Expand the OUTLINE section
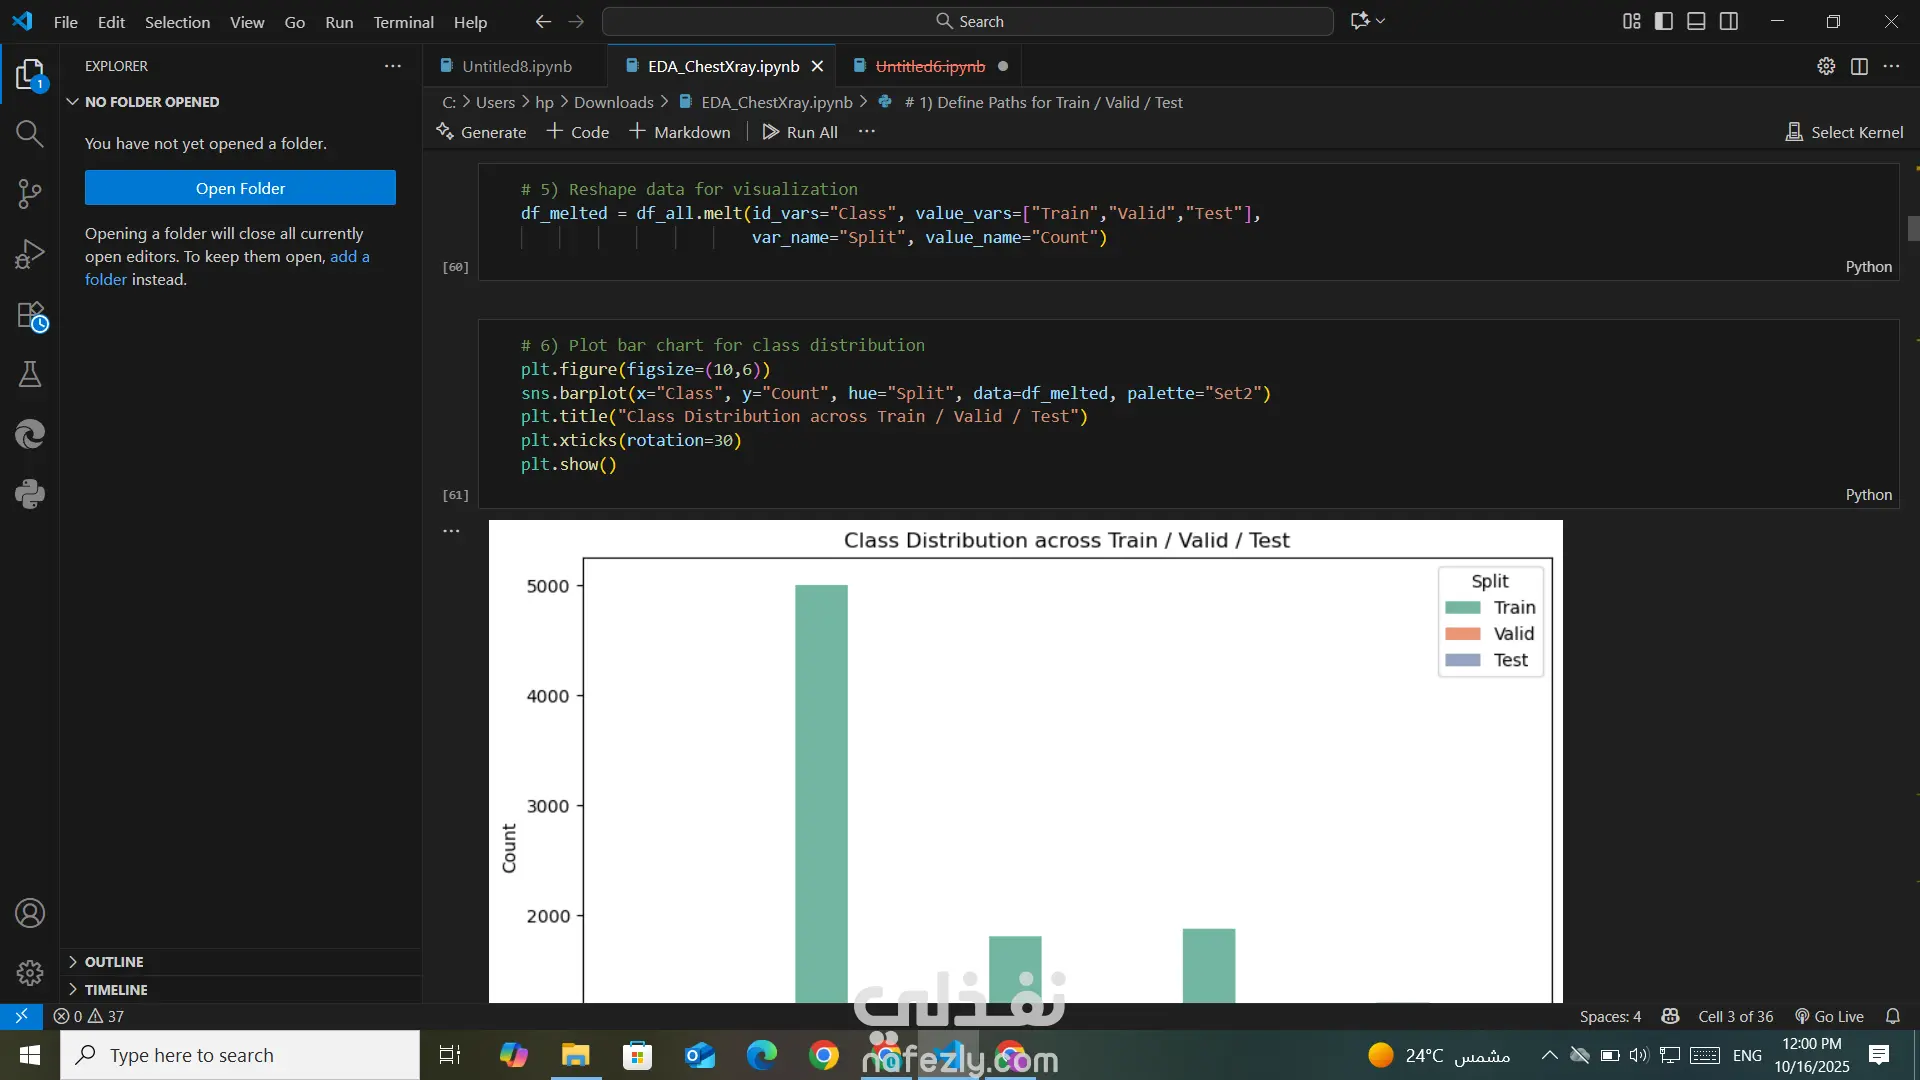 (114, 962)
